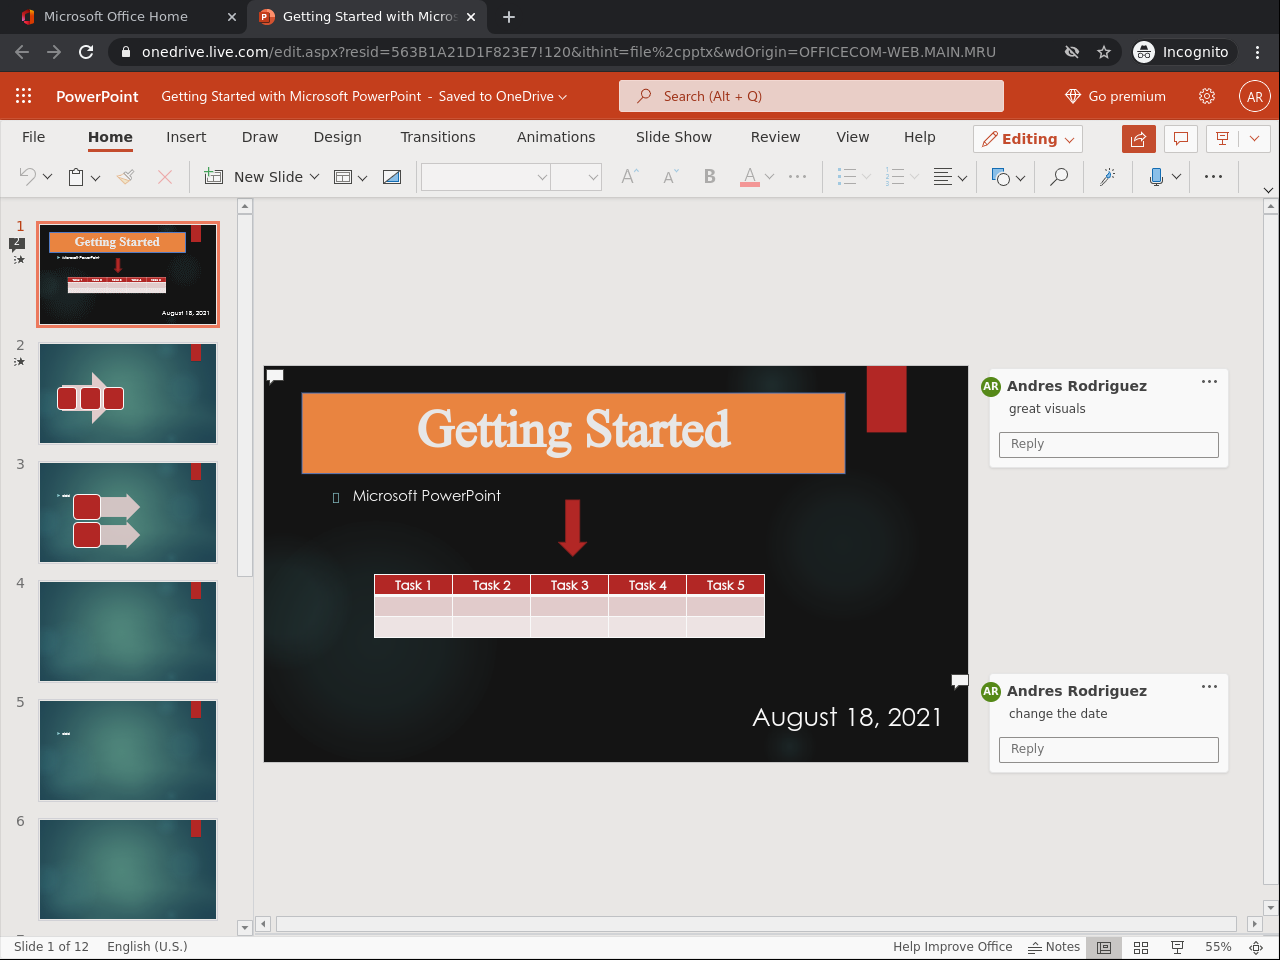Open the Comments pane icon
Screen dimensions: 1280x960
[1181, 139]
